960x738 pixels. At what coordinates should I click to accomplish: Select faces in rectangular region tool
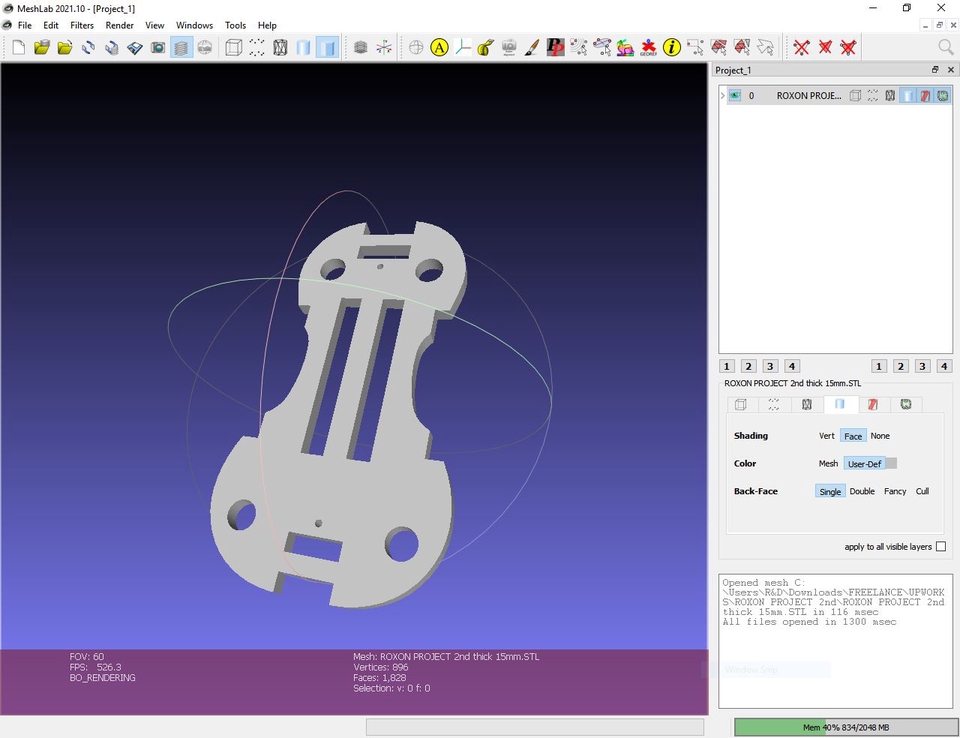718,47
